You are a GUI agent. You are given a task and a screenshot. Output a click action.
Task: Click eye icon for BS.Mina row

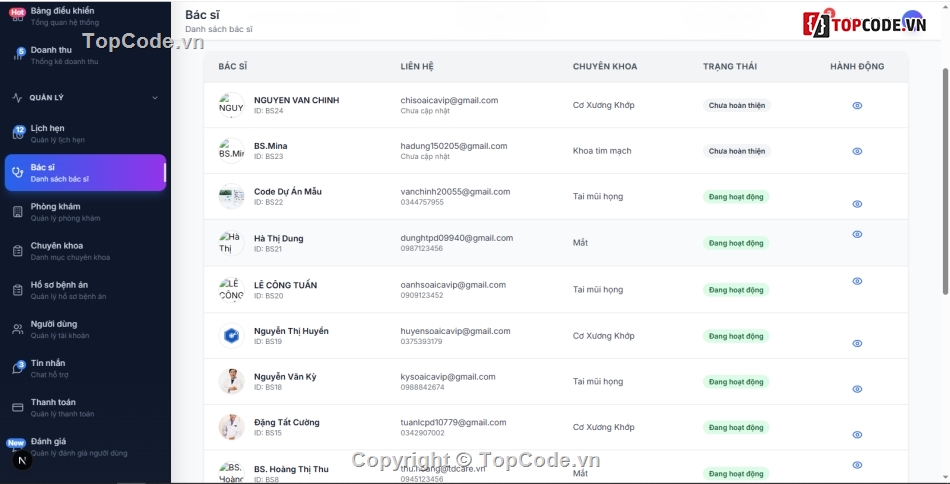[857, 151]
